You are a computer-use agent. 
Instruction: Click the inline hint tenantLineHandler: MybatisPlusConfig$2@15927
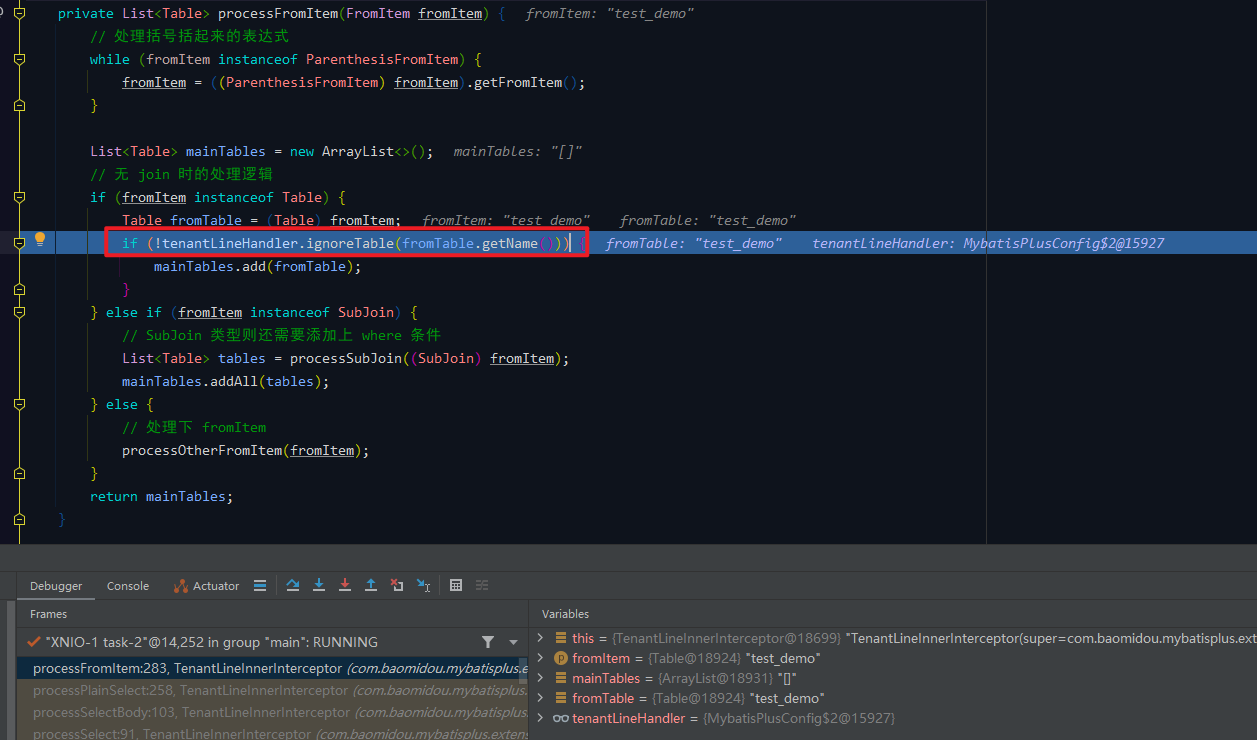(x=988, y=243)
